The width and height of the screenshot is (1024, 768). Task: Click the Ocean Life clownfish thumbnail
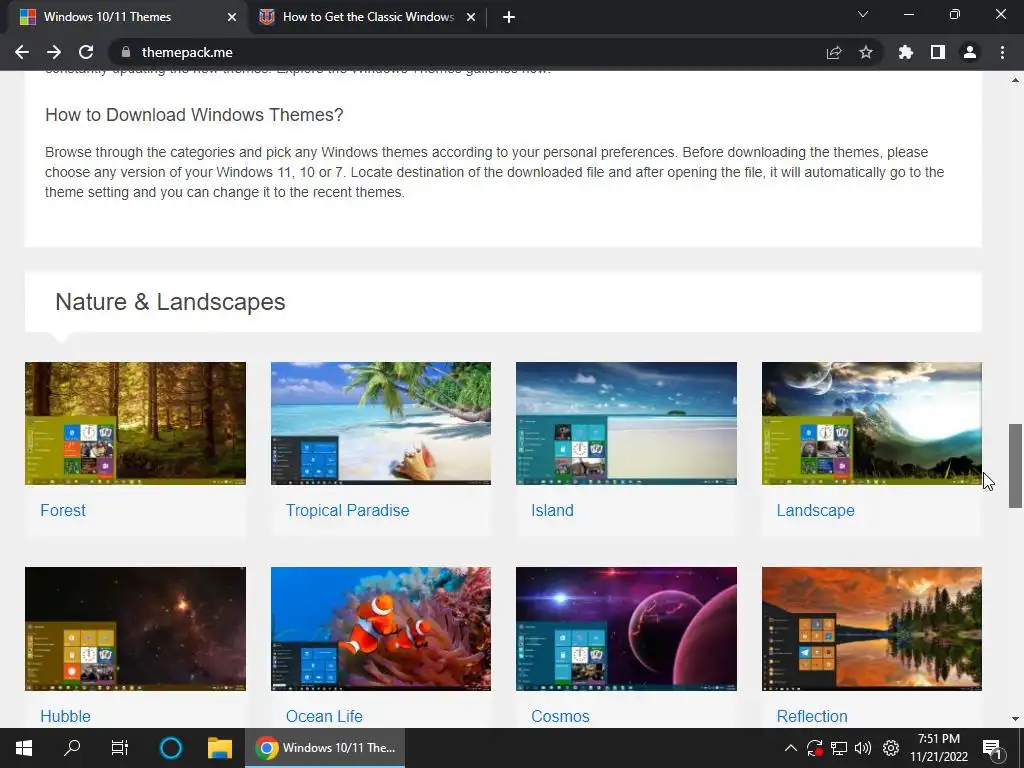381,628
